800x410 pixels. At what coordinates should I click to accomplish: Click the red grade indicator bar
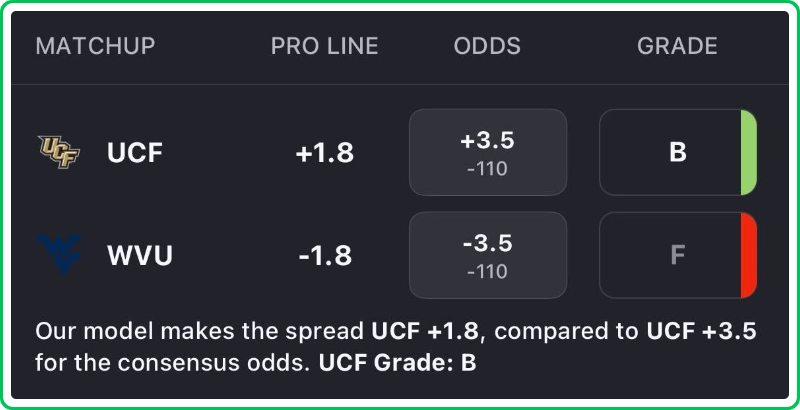(x=748, y=255)
